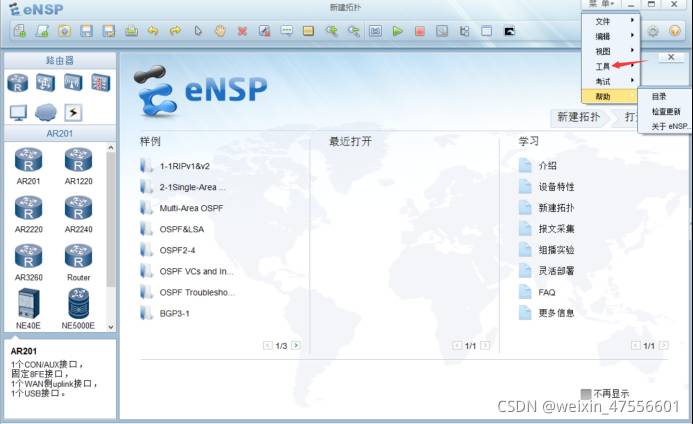
Task: Click the red X Delete icon
Action: pyautogui.click(x=242, y=31)
